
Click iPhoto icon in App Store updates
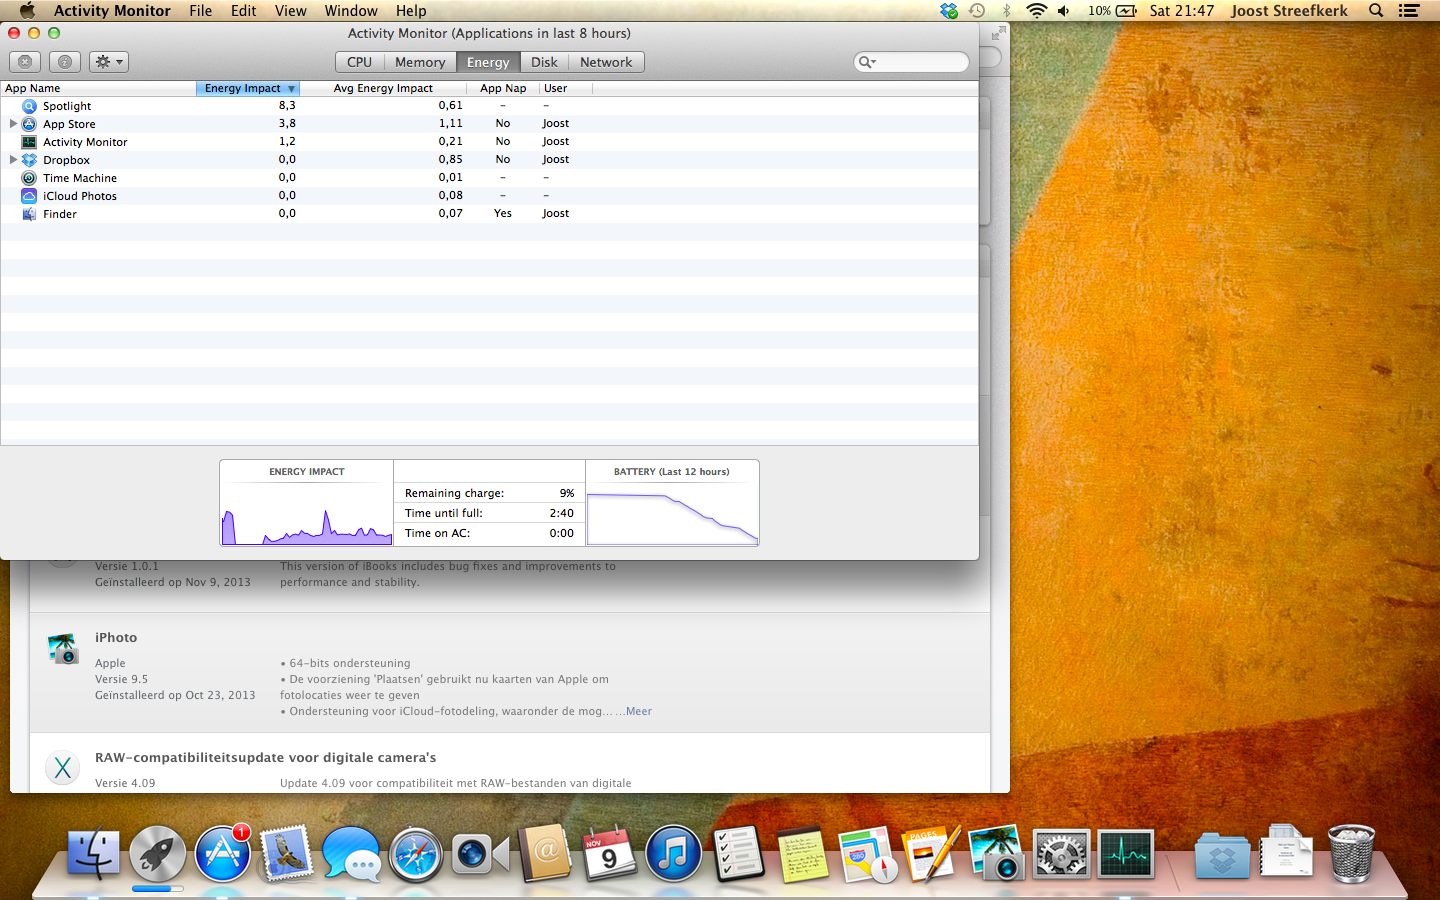point(63,649)
